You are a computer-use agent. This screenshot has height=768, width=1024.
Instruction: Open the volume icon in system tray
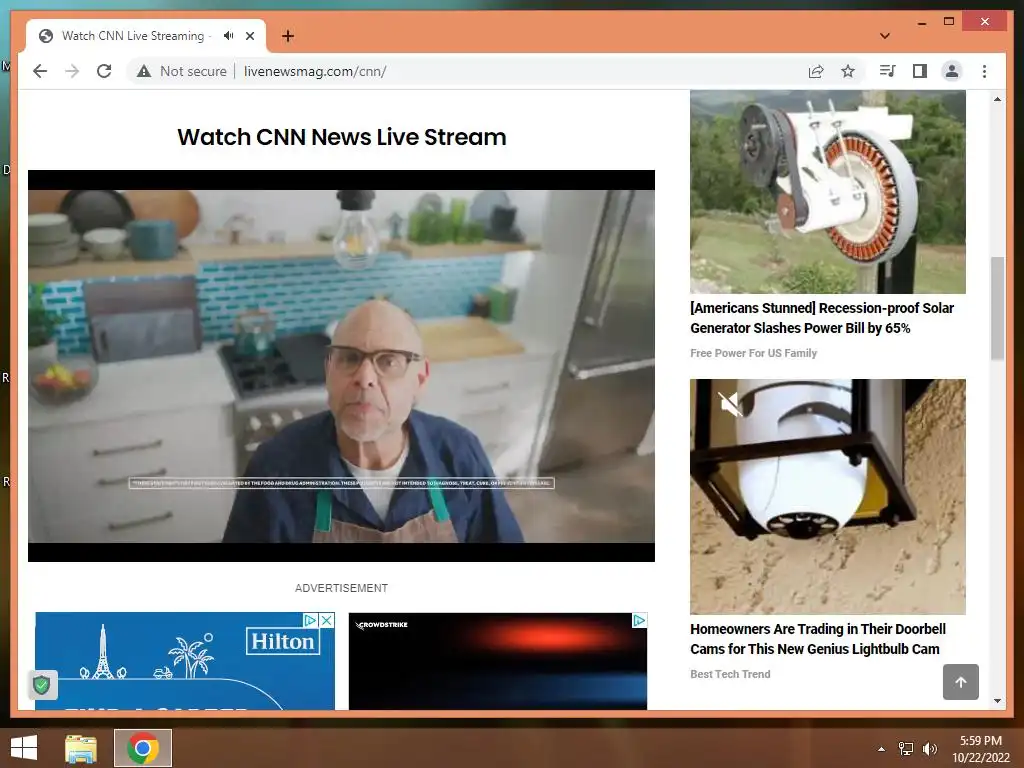pos(929,749)
